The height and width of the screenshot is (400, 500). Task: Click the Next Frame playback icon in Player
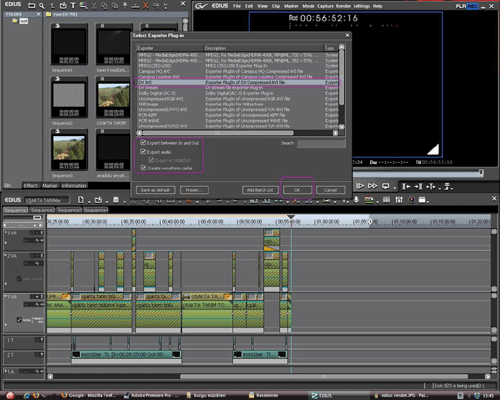click(x=360, y=186)
